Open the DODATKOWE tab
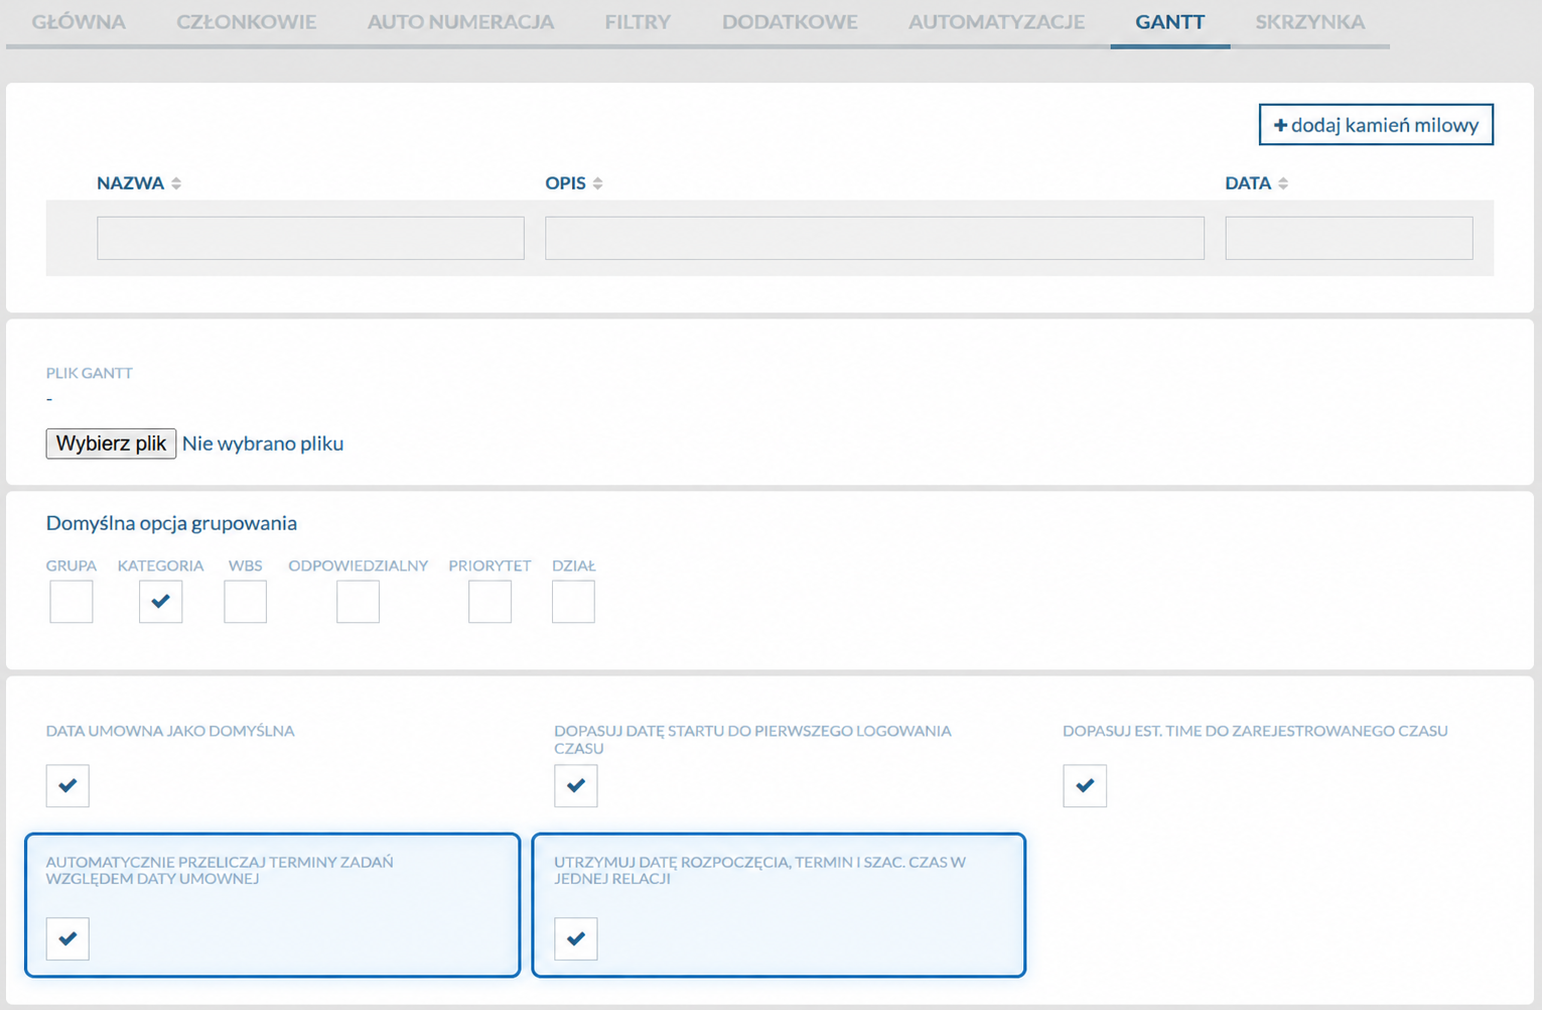The width and height of the screenshot is (1542, 1010). pyautogui.click(x=790, y=22)
